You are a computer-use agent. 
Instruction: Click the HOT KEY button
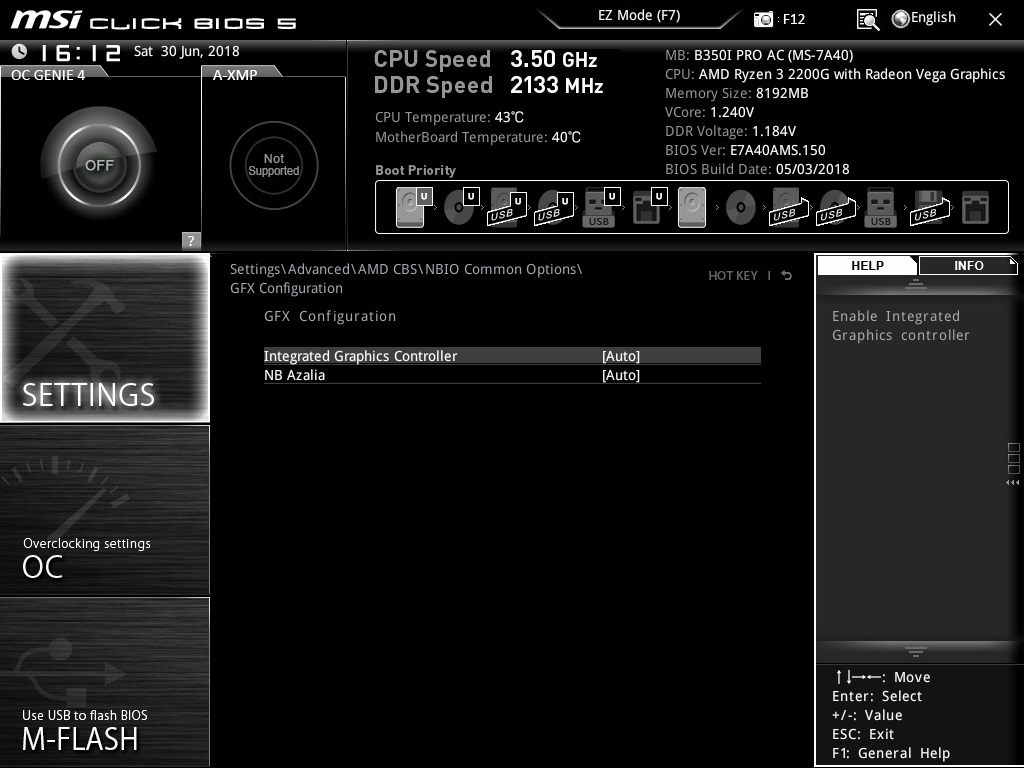733,276
